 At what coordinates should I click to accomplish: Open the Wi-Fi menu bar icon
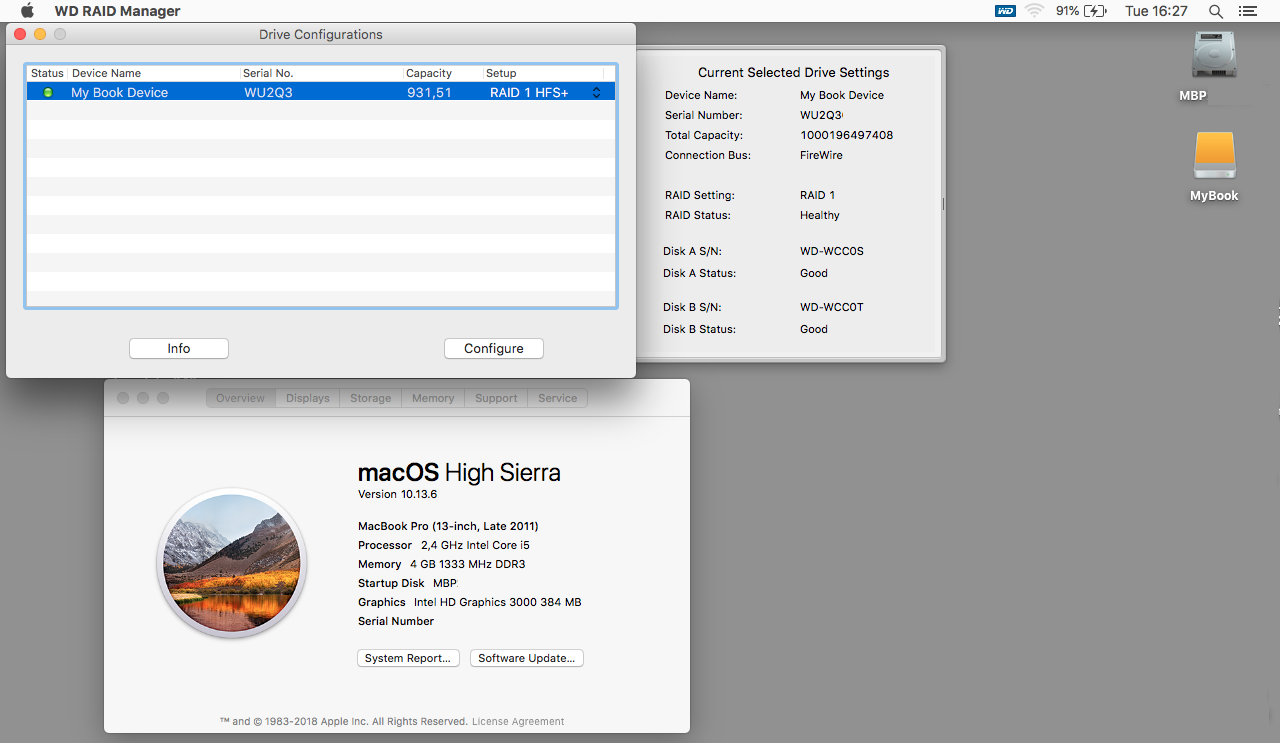(x=1034, y=11)
